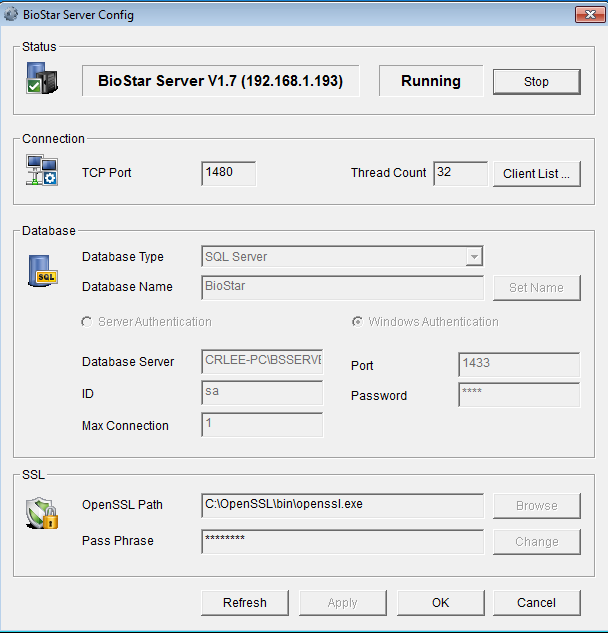
Task: Click the Max Connection field
Action: [x=262, y=425]
